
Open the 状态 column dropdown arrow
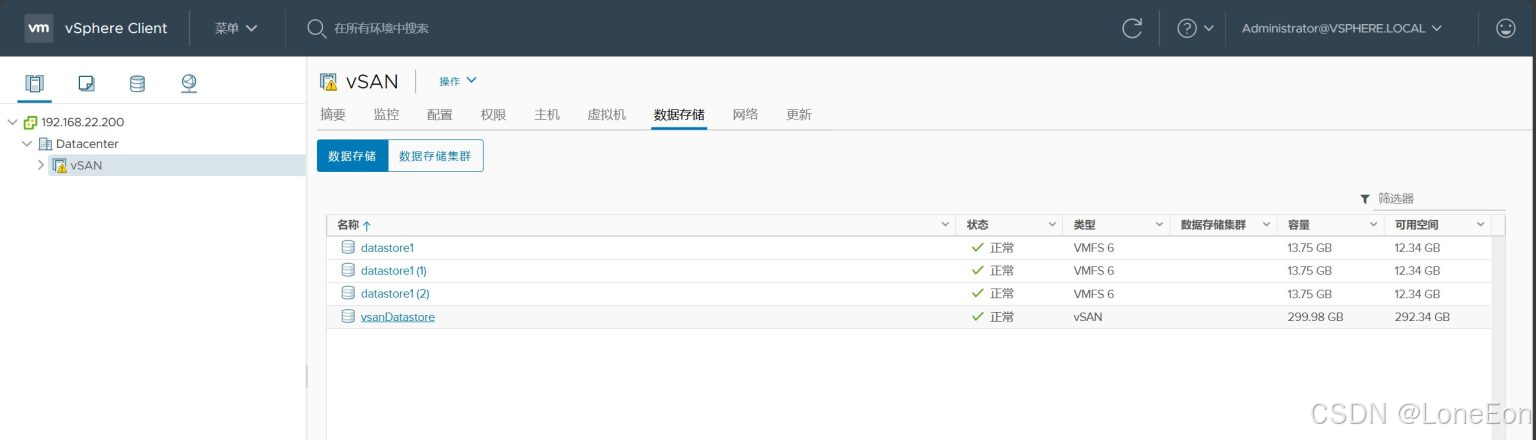pyautogui.click(x=1052, y=225)
